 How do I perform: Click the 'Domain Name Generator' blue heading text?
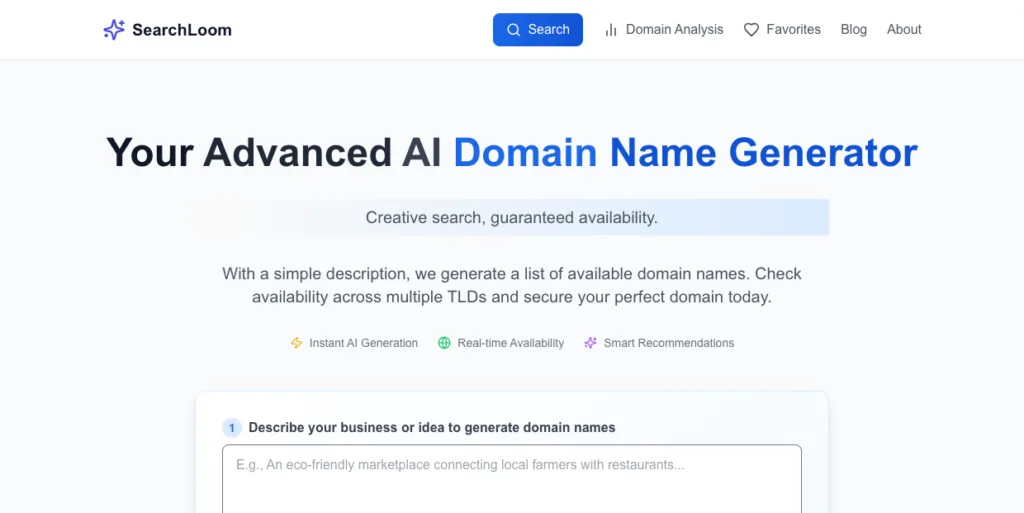pos(686,152)
